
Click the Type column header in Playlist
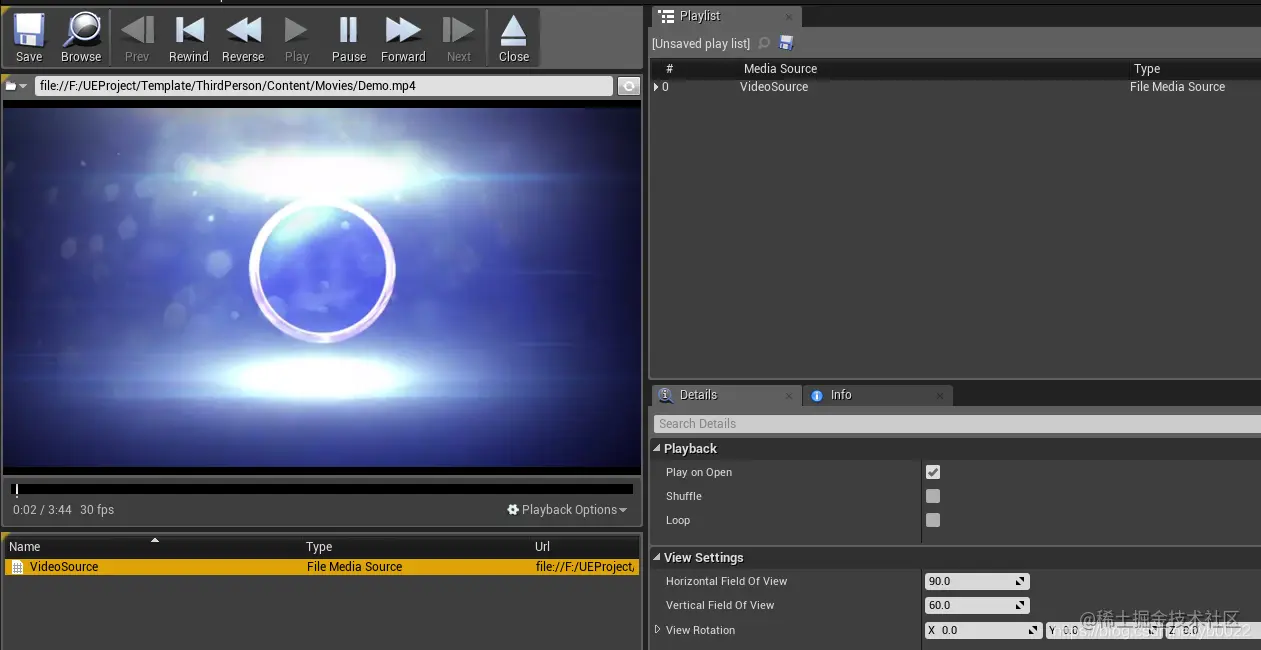coord(1146,69)
